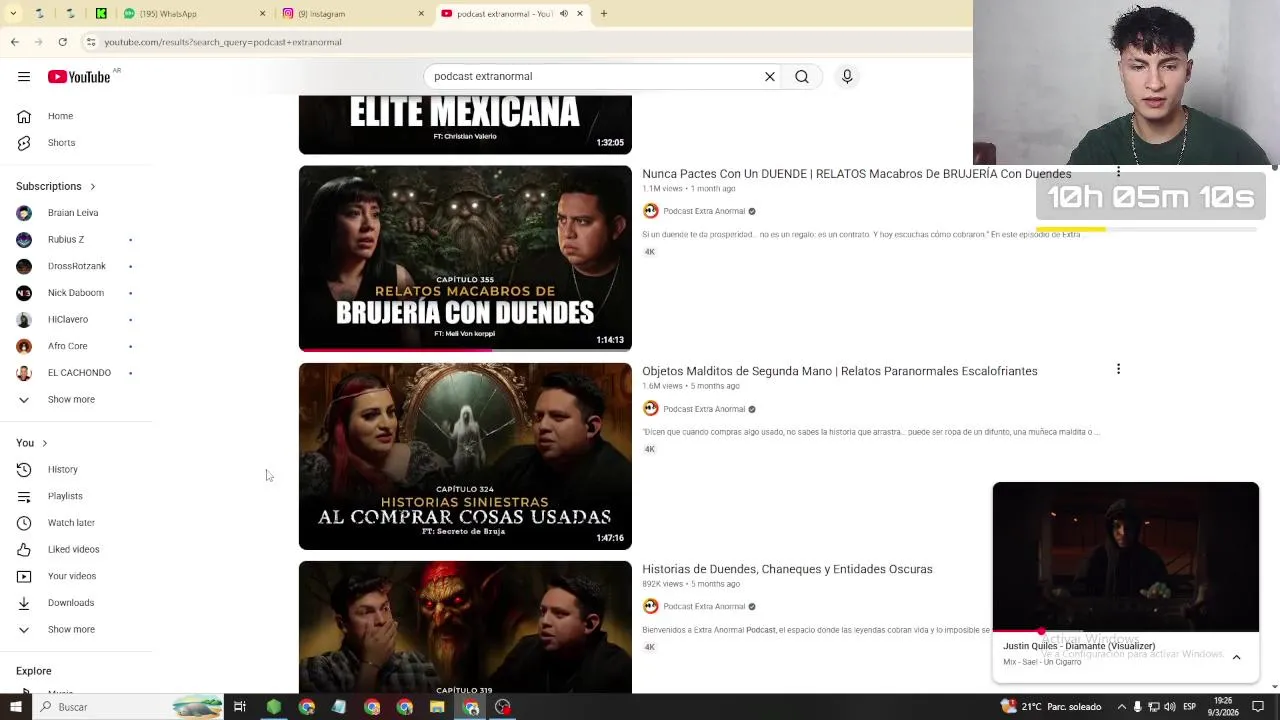Expand the You section chevron

[x=44, y=444]
